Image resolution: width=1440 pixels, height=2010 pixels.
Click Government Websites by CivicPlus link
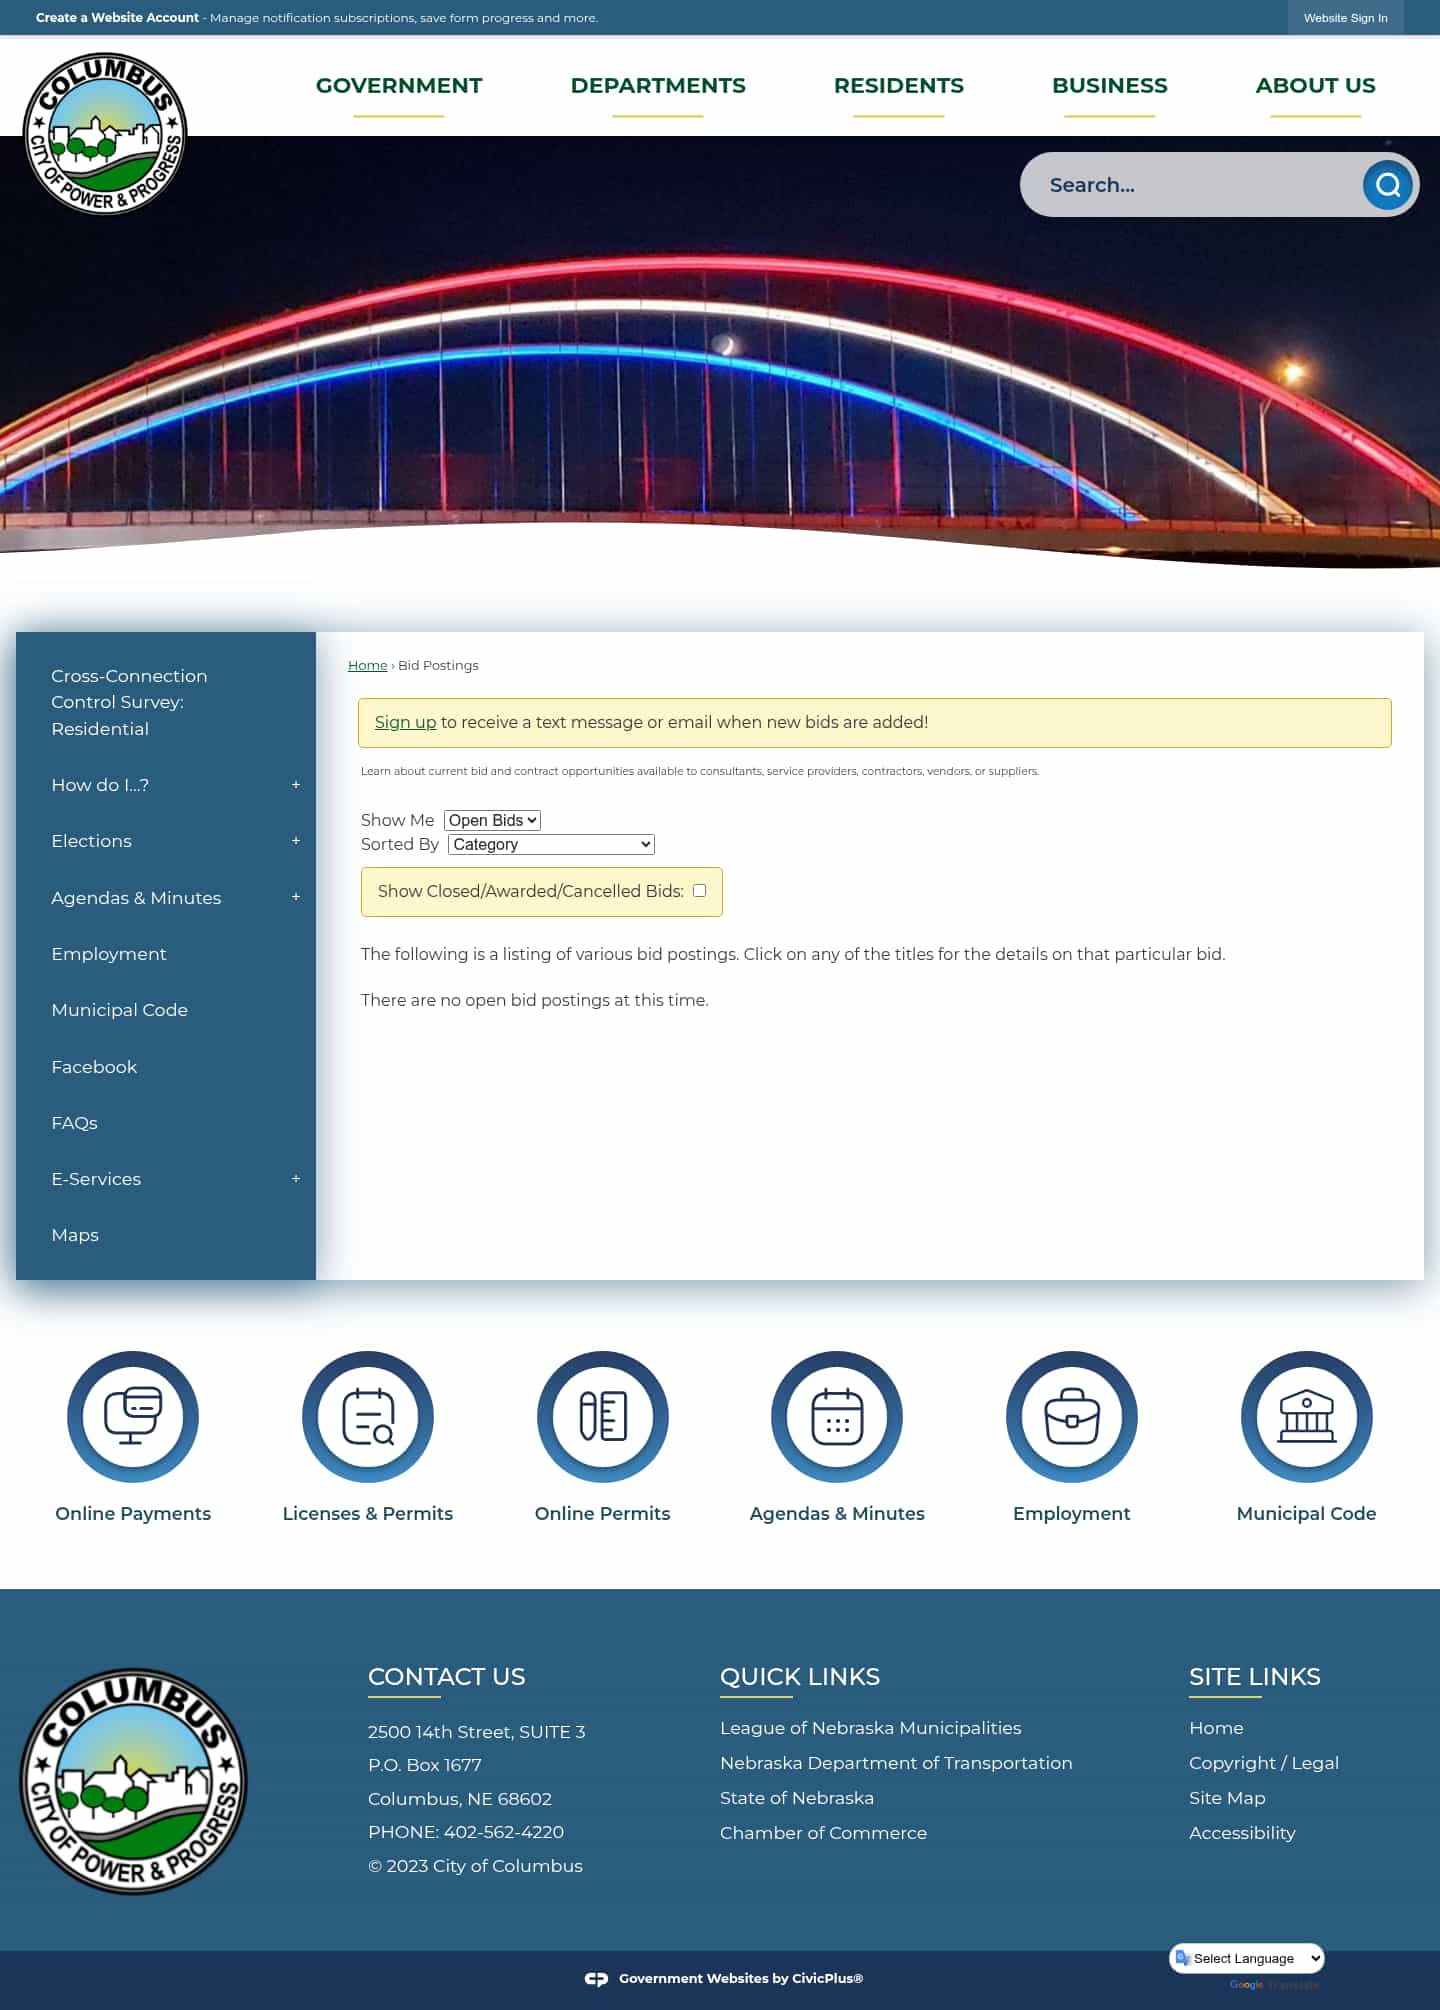(741, 1979)
